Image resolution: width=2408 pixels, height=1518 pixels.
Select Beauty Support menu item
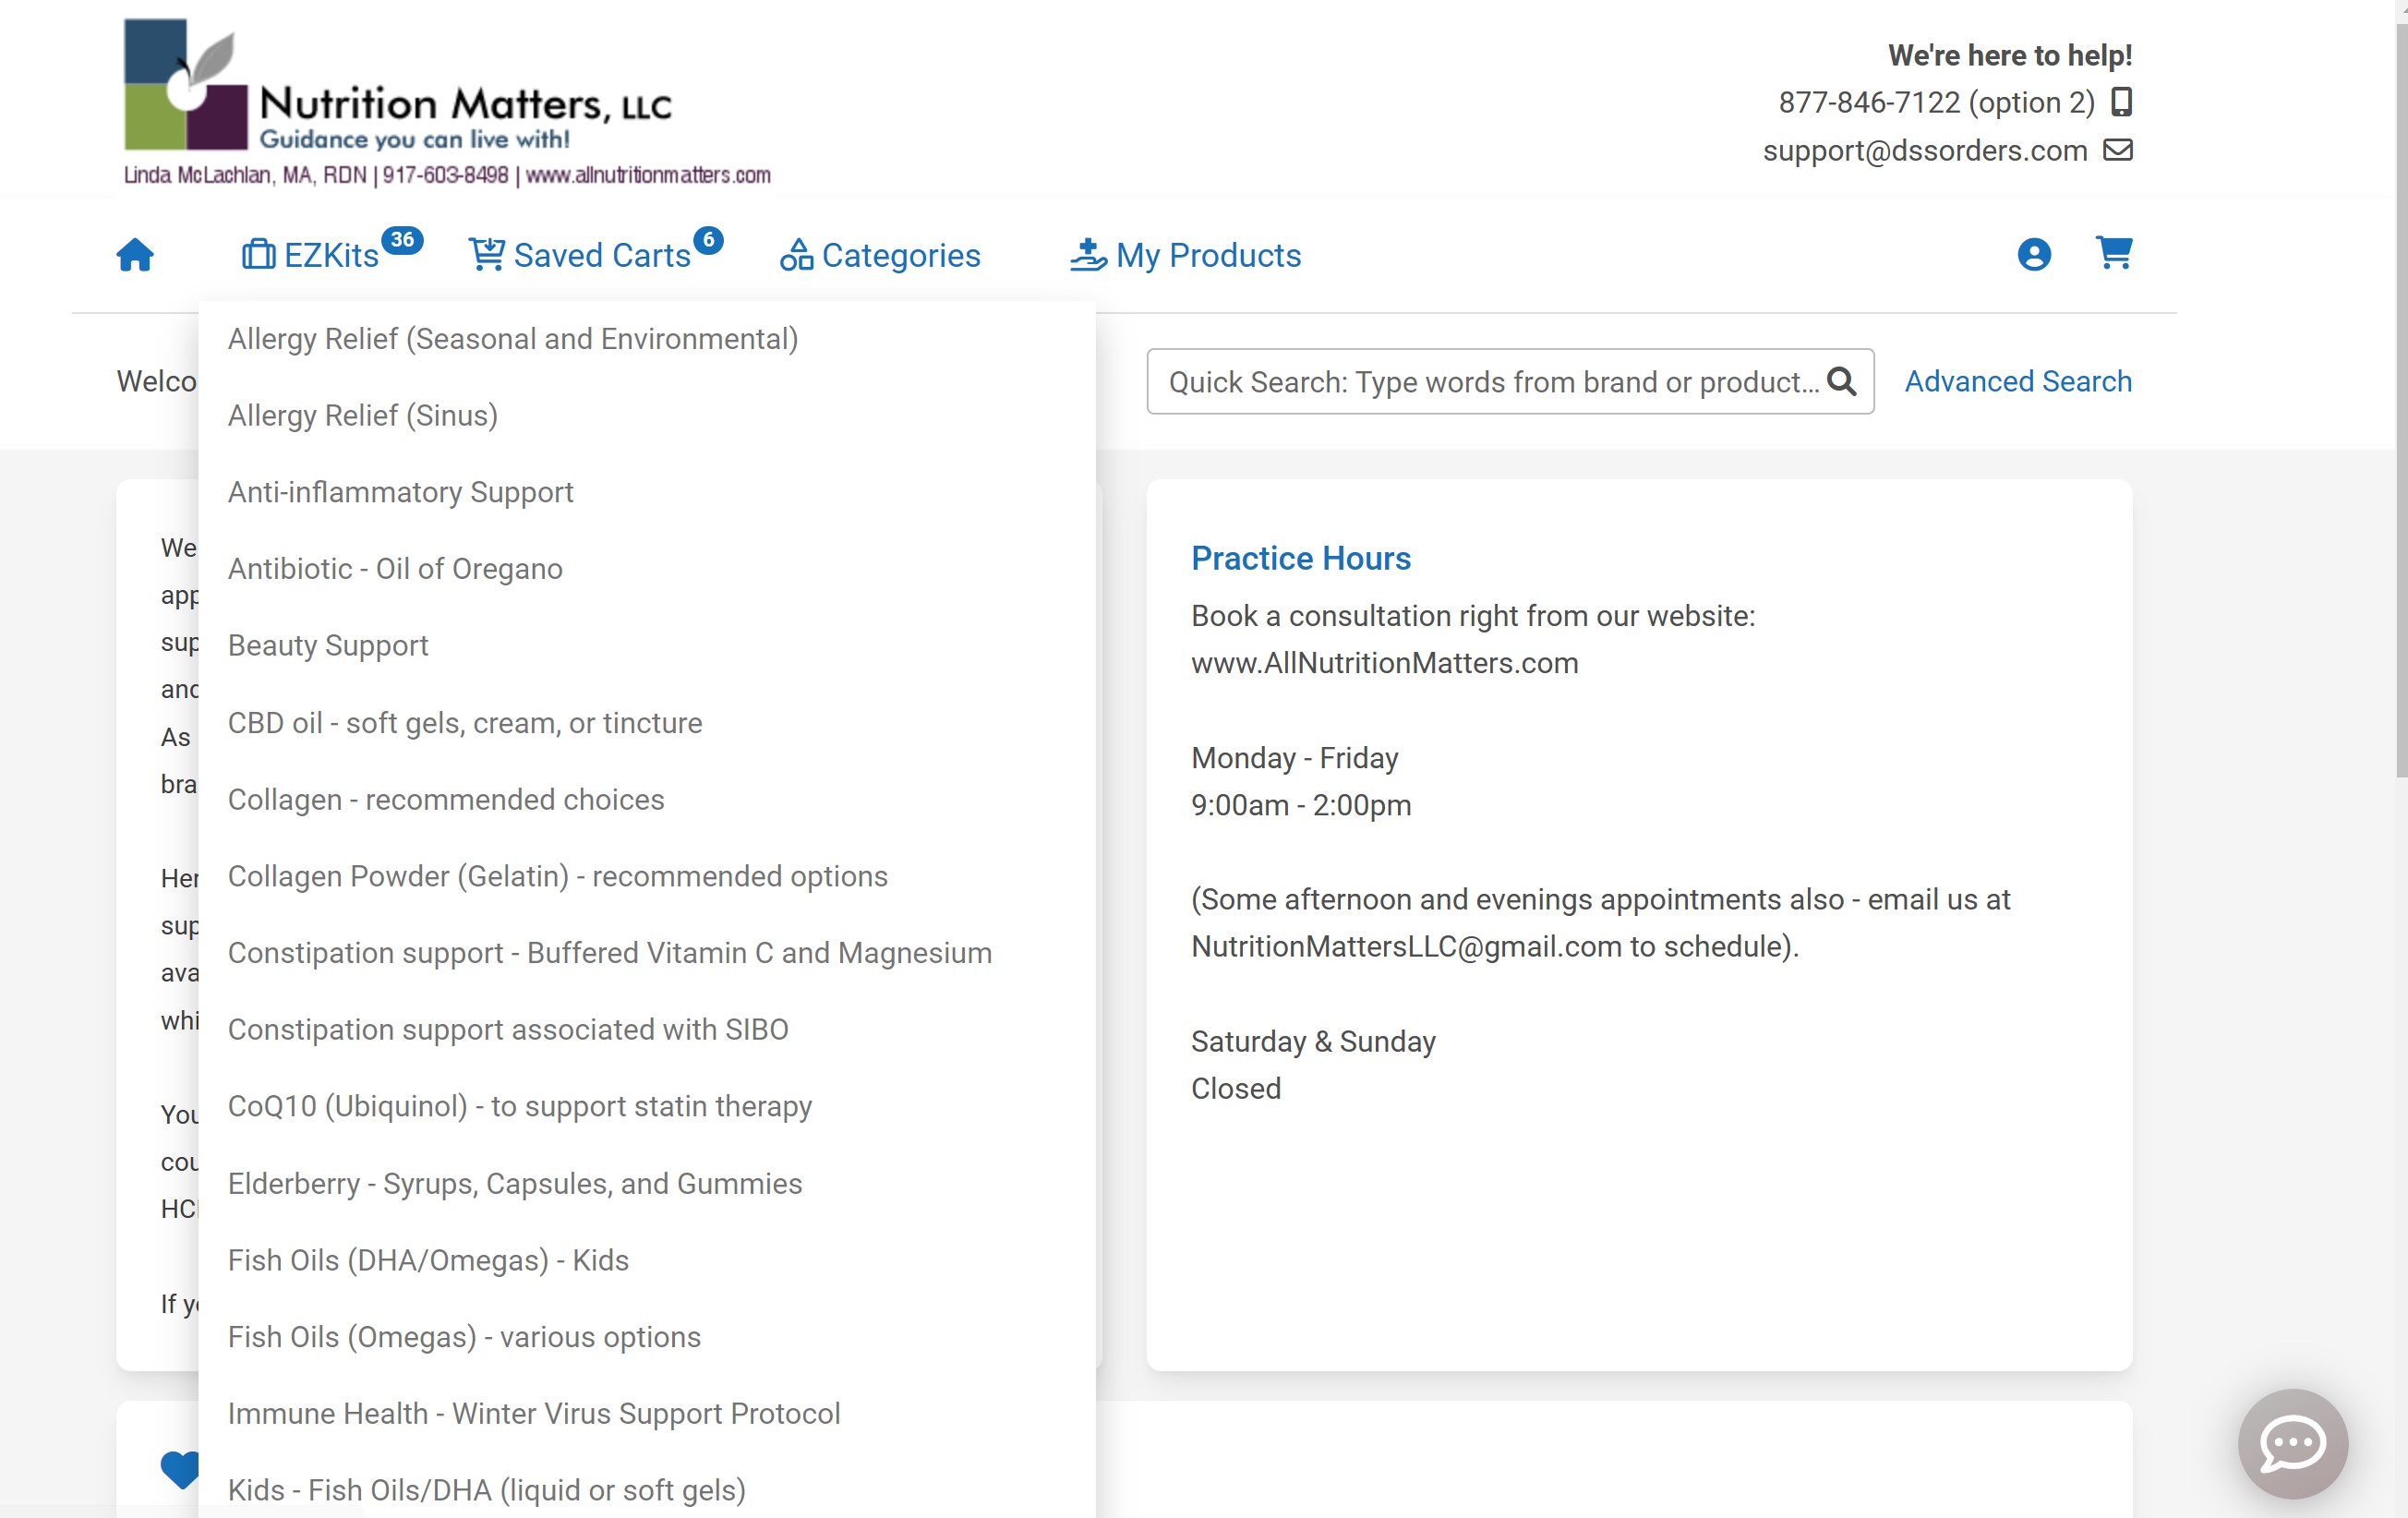point(328,645)
